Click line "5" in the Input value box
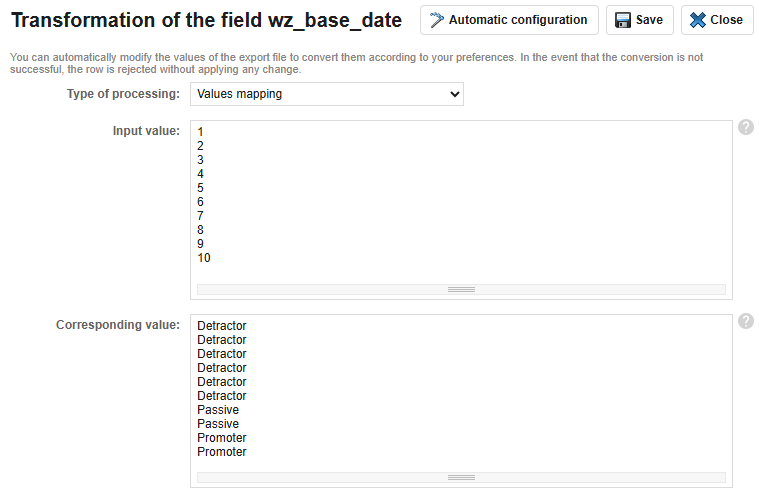The width and height of the screenshot is (759, 495). tap(201, 188)
